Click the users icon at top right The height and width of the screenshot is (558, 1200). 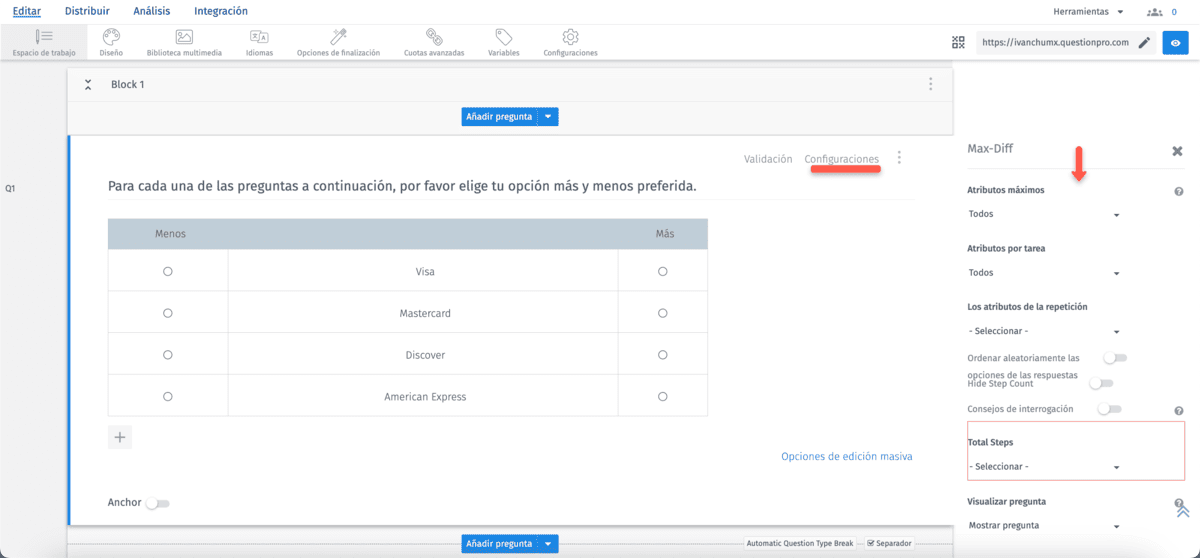(1155, 12)
